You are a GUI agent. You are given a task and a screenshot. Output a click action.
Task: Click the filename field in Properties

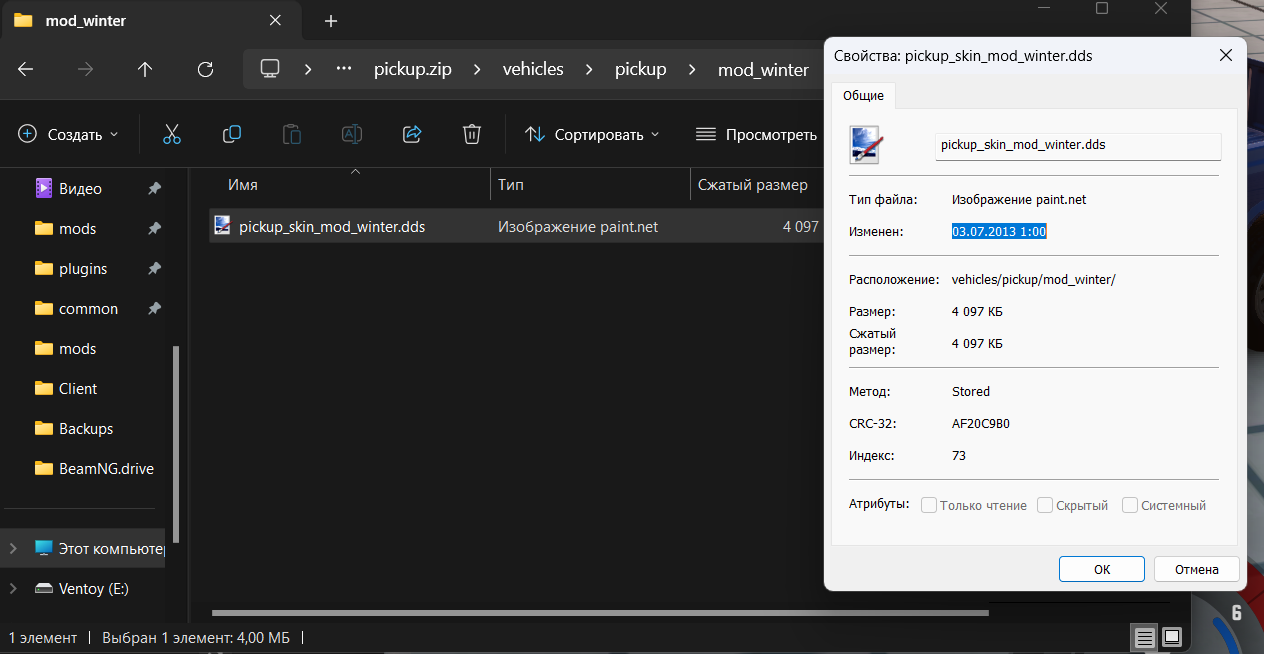point(1078,145)
